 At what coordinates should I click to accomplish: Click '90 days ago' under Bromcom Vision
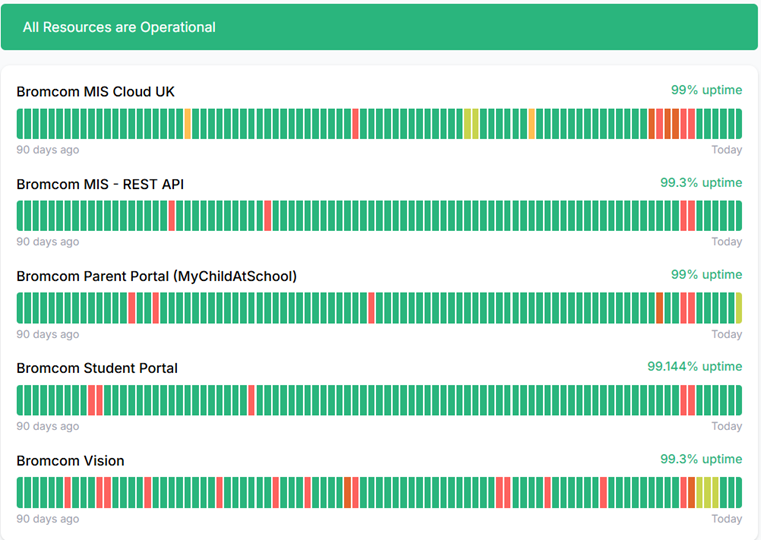click(x=48, y=519)
